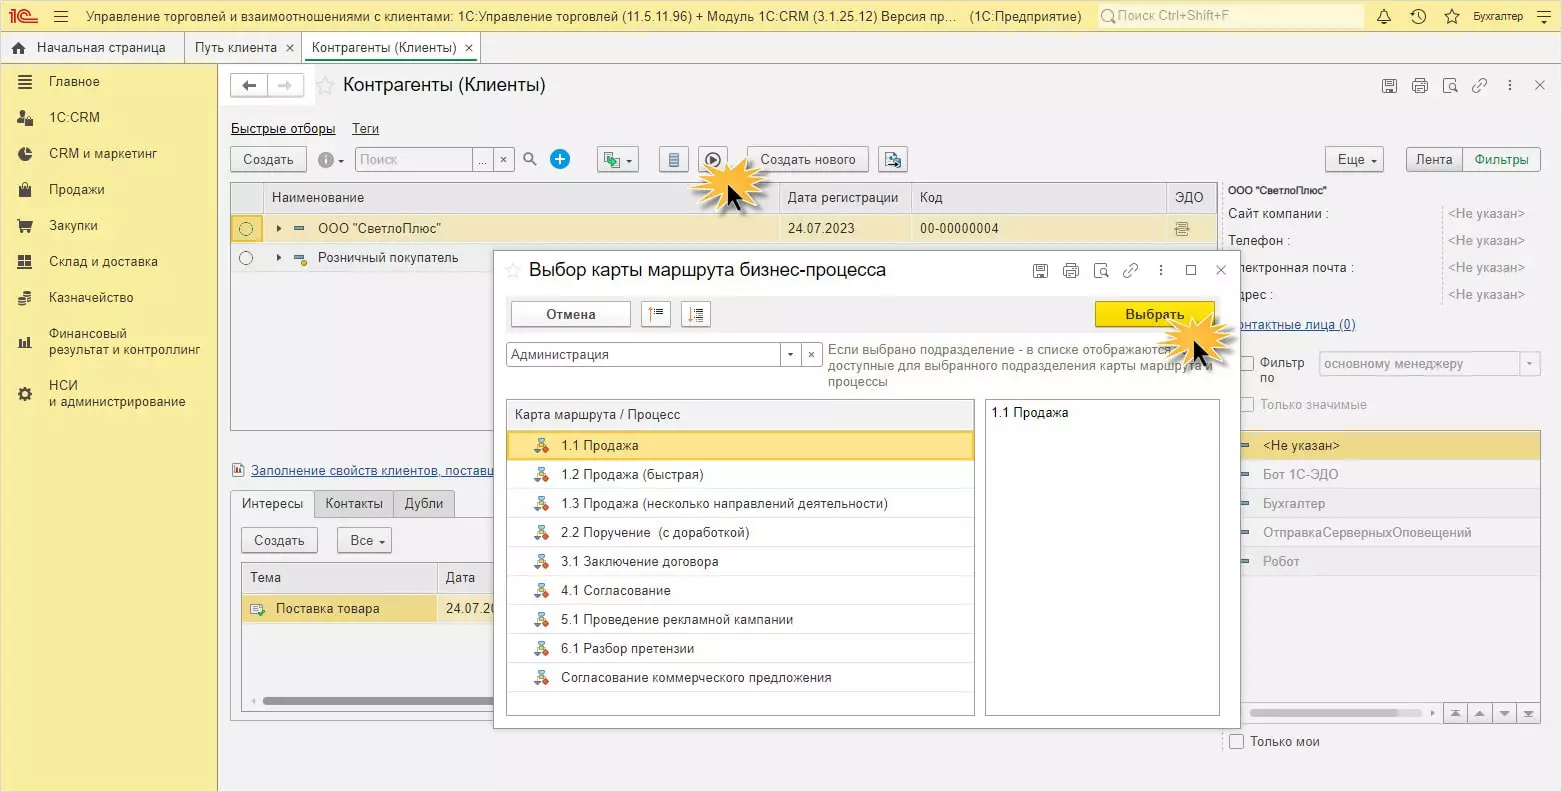
Task: Open favorites star in the top bar
Action: point(1452,16)
